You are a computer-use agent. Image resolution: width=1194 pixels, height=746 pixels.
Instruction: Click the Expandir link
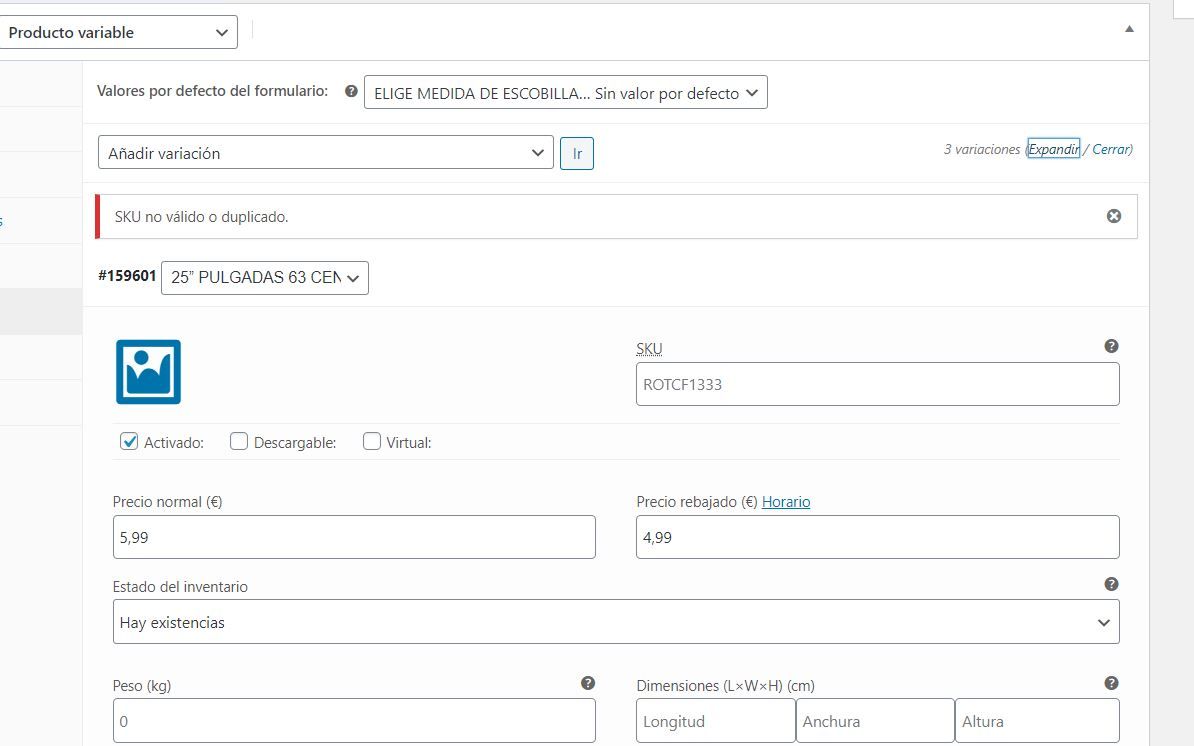coord(1054,149)
